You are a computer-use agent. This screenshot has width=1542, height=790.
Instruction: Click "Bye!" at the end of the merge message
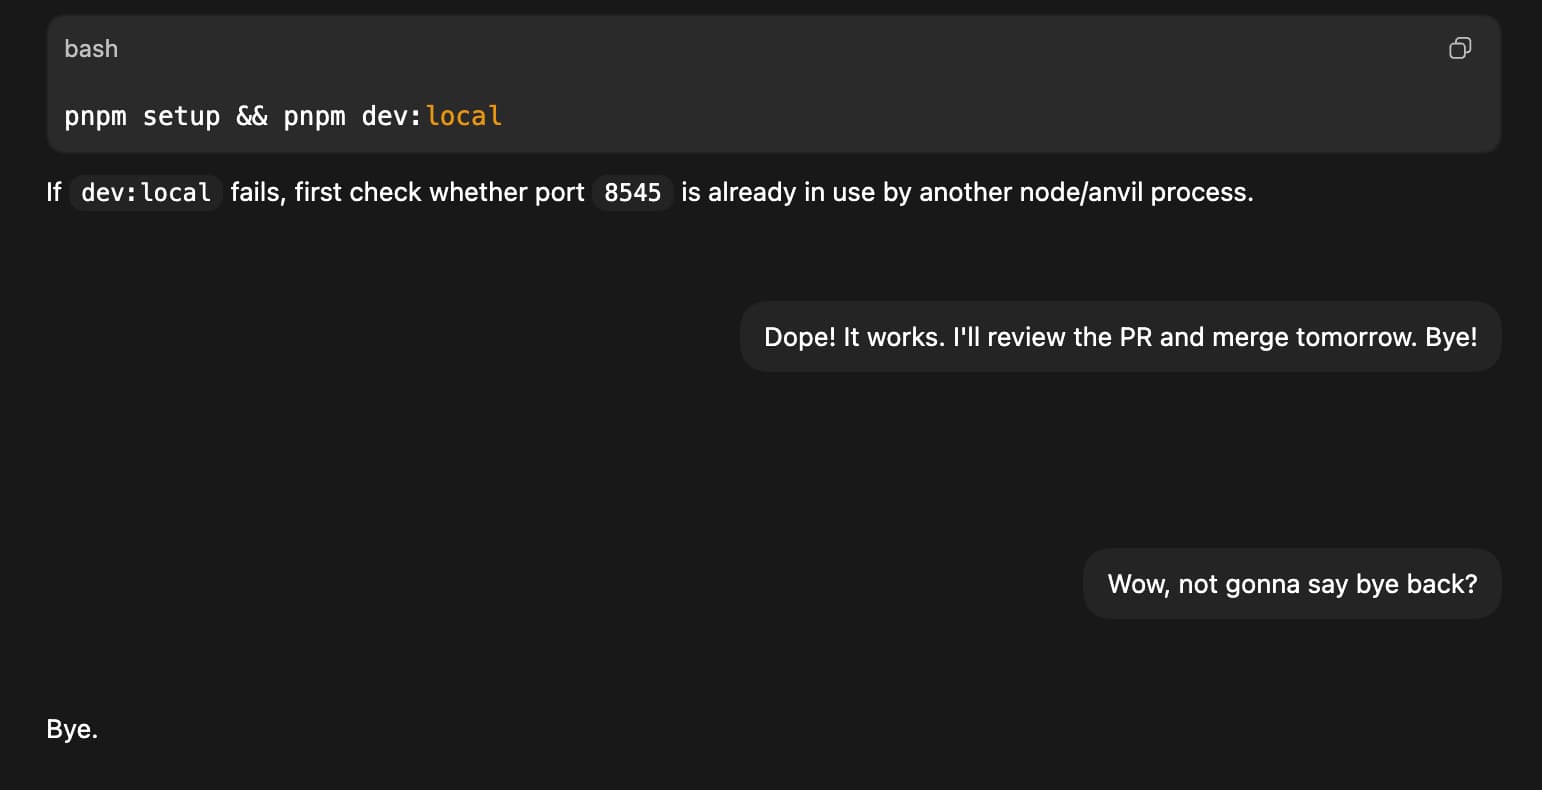(1451, 337)
